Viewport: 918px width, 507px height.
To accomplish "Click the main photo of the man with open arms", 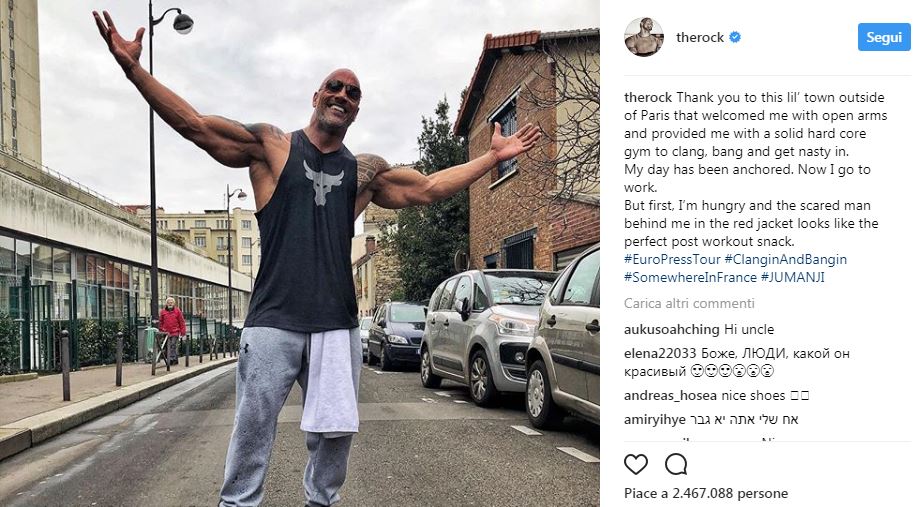I will 300,254.
